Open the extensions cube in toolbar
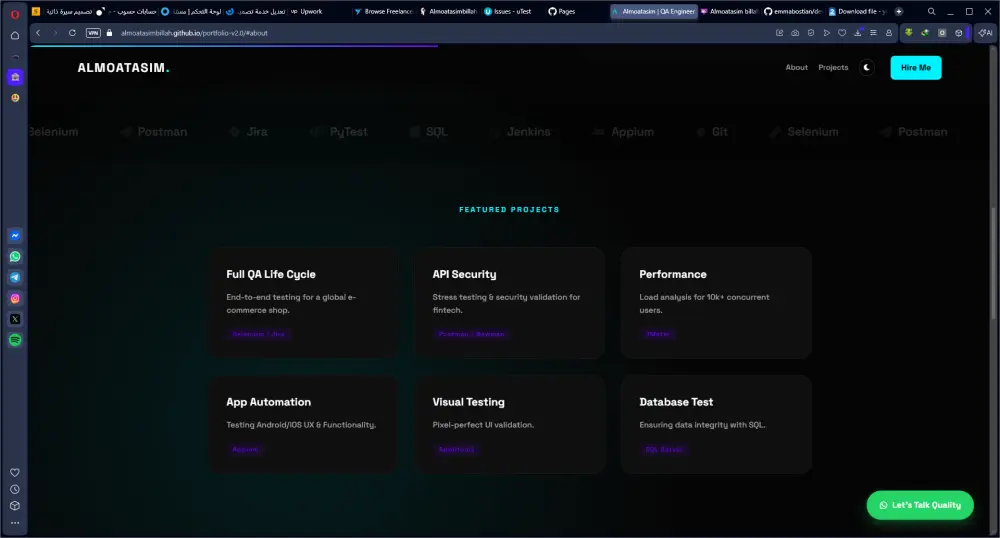Image resolution: width=1000 pixels, height=538 pixels. click(x=959, y=33)
